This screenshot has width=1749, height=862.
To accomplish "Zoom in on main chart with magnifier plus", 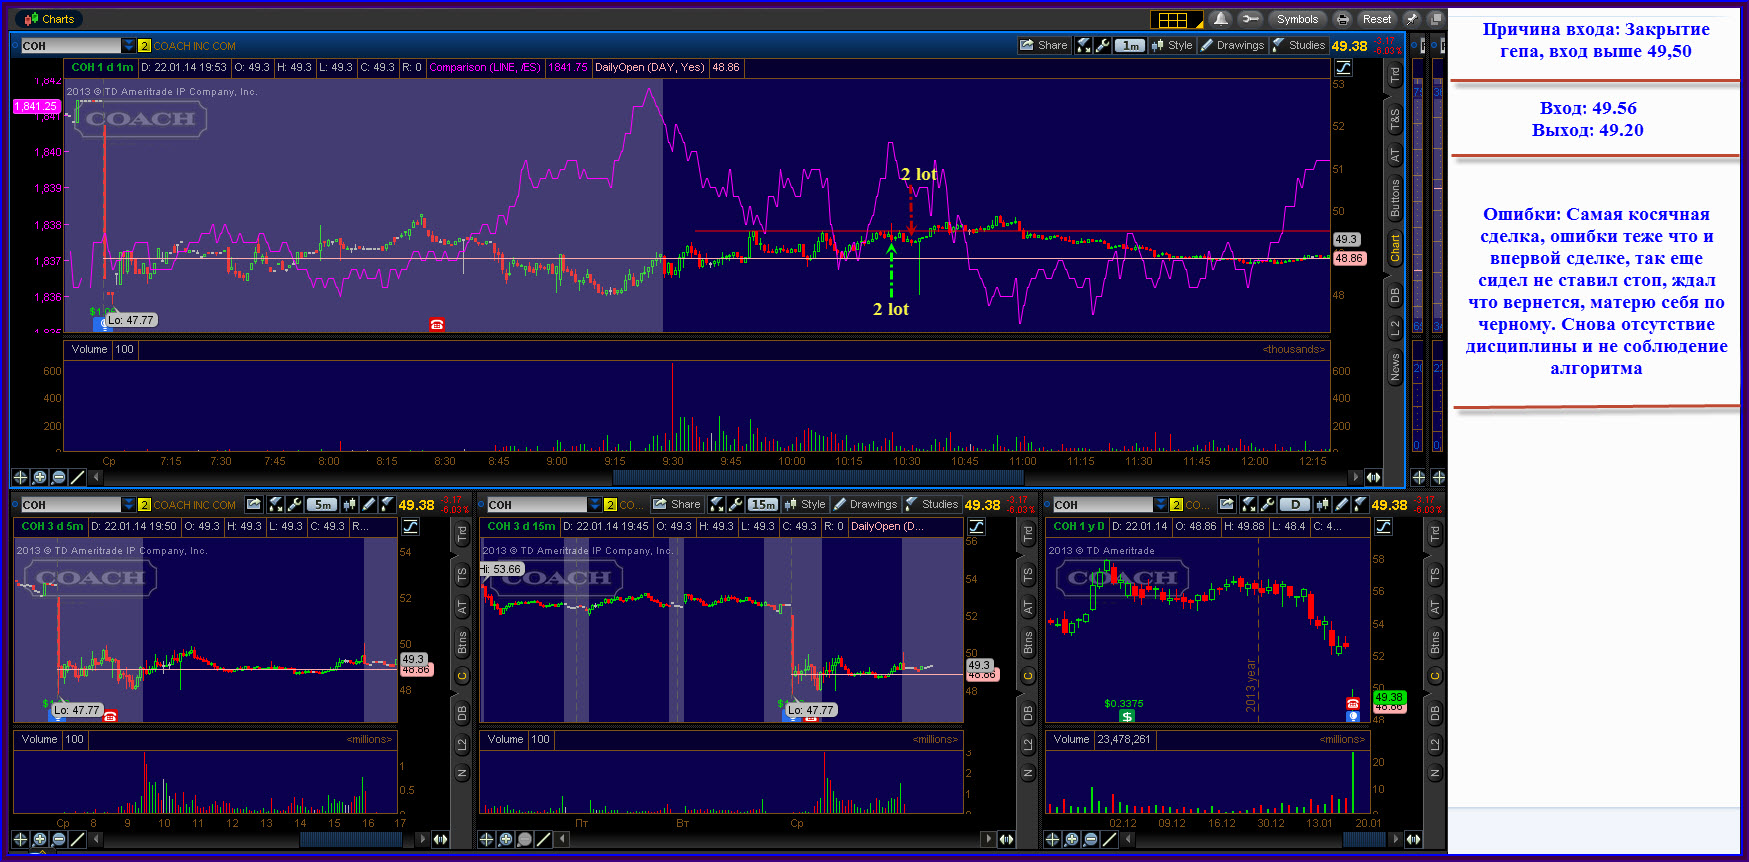I will click(39, 477).
